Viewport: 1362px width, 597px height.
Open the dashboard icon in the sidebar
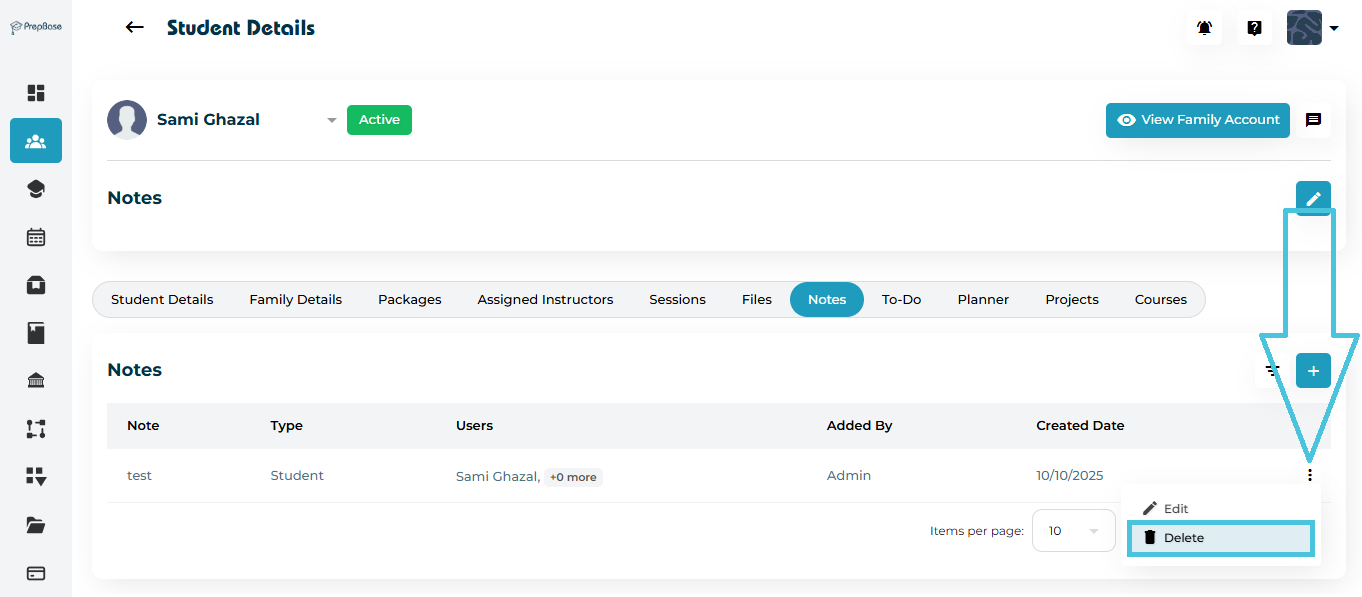coord(36,93)
